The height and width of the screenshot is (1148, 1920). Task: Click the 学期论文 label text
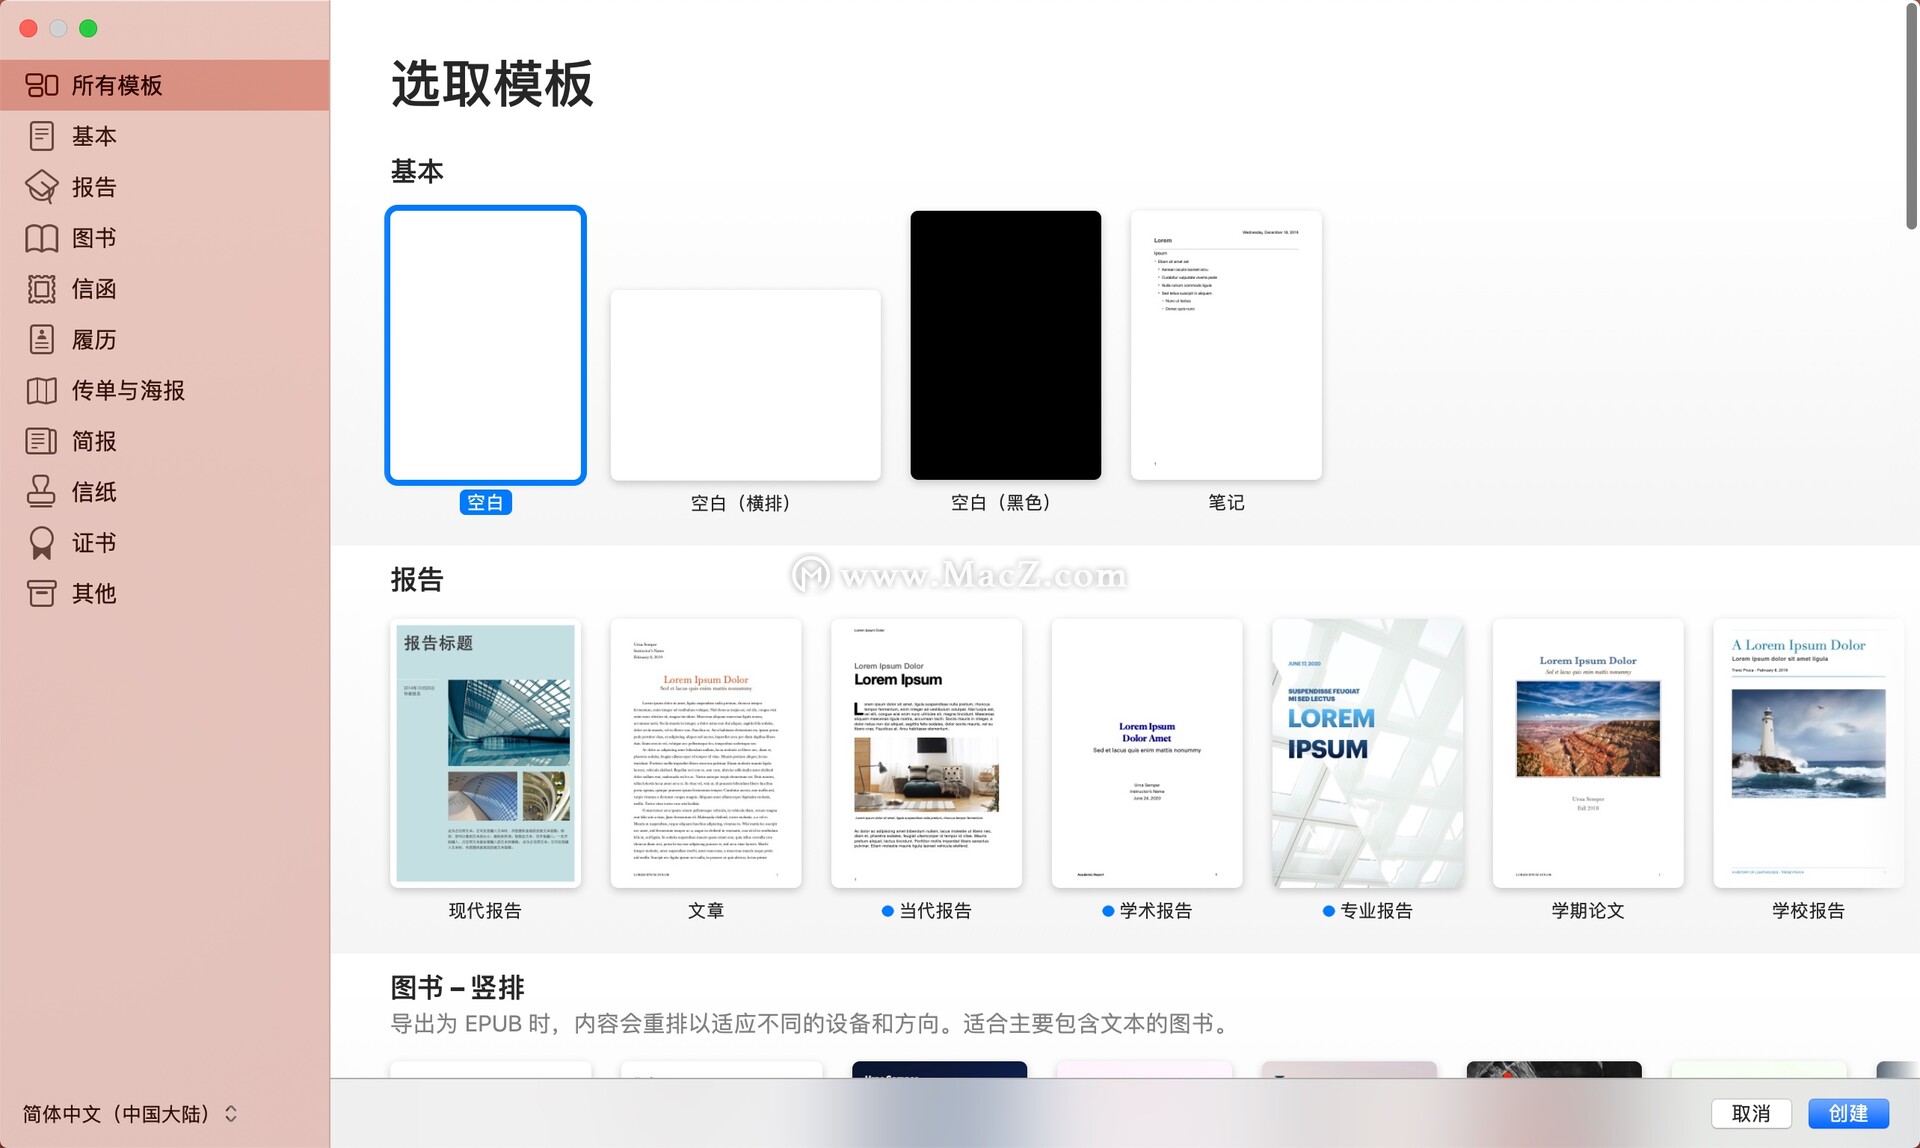pos(1588,910)
